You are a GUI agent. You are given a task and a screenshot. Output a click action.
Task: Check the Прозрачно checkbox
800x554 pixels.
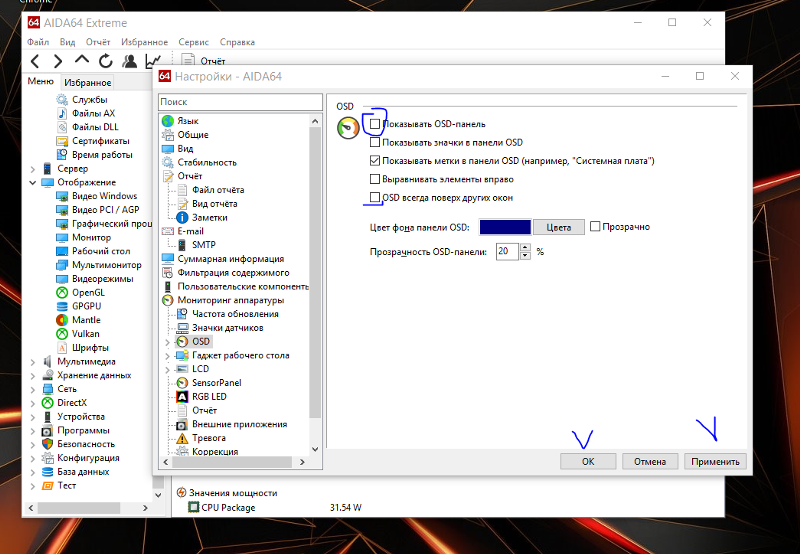595,227
